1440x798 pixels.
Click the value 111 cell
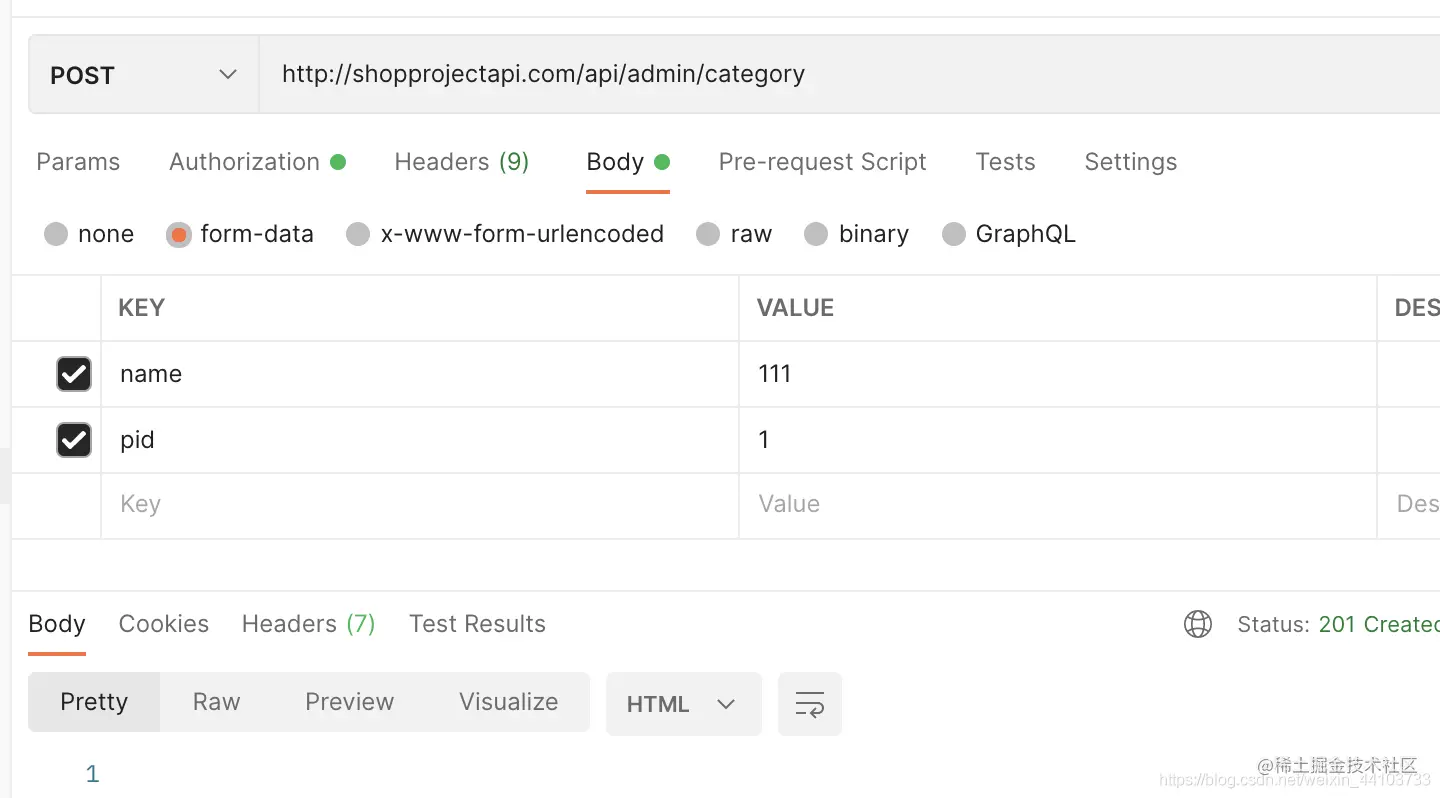pos(1058,374)
